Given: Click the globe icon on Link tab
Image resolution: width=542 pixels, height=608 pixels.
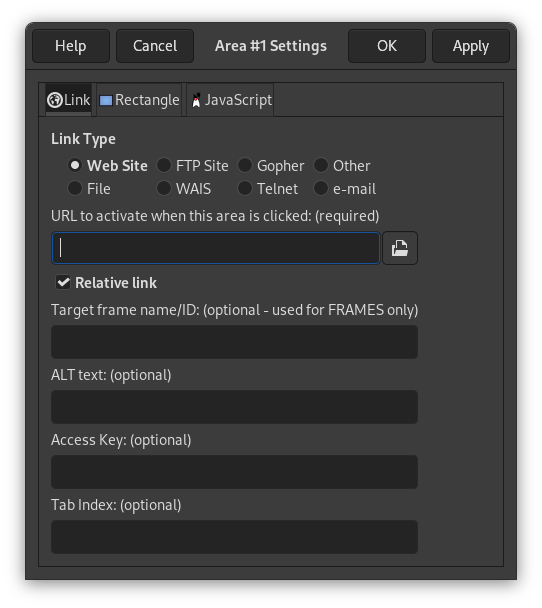Looking at the screenshot, I should pos(54,100).
